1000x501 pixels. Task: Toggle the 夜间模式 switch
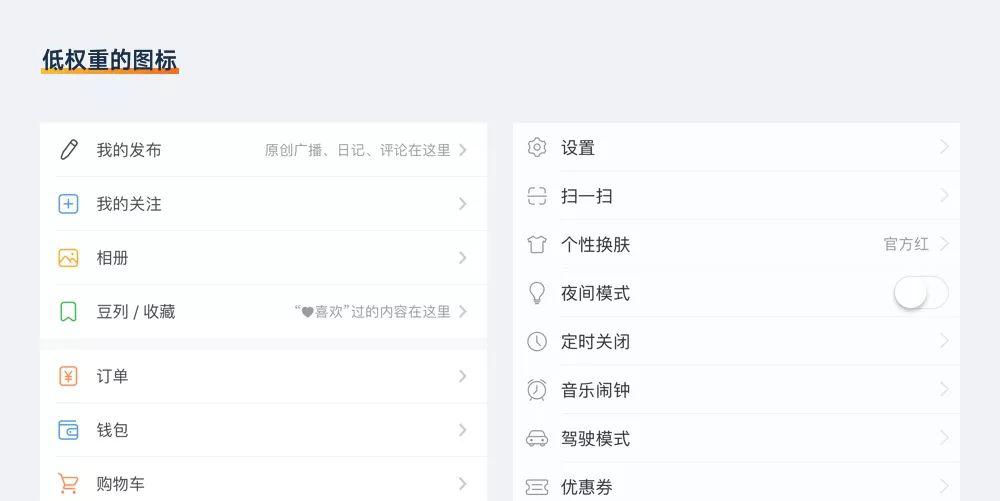pos(921,293)
